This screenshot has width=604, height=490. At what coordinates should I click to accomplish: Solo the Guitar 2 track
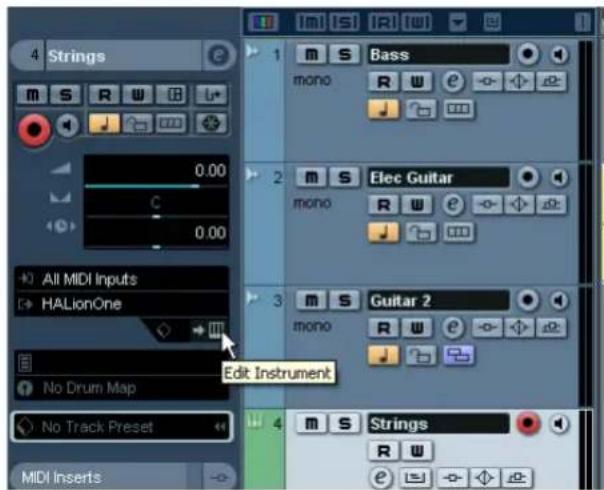tap(345, 300)
